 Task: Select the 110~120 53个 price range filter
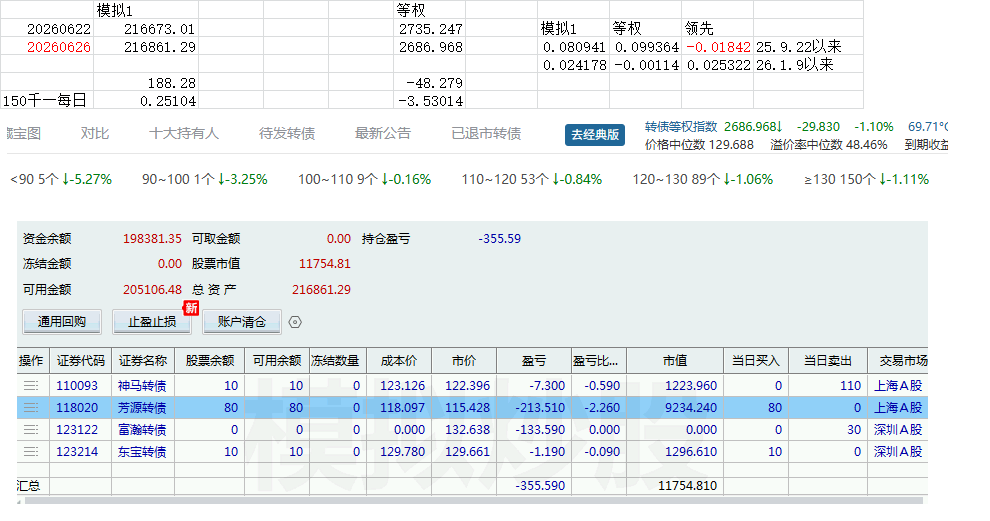pyautogui.click(x=532, y=179)
